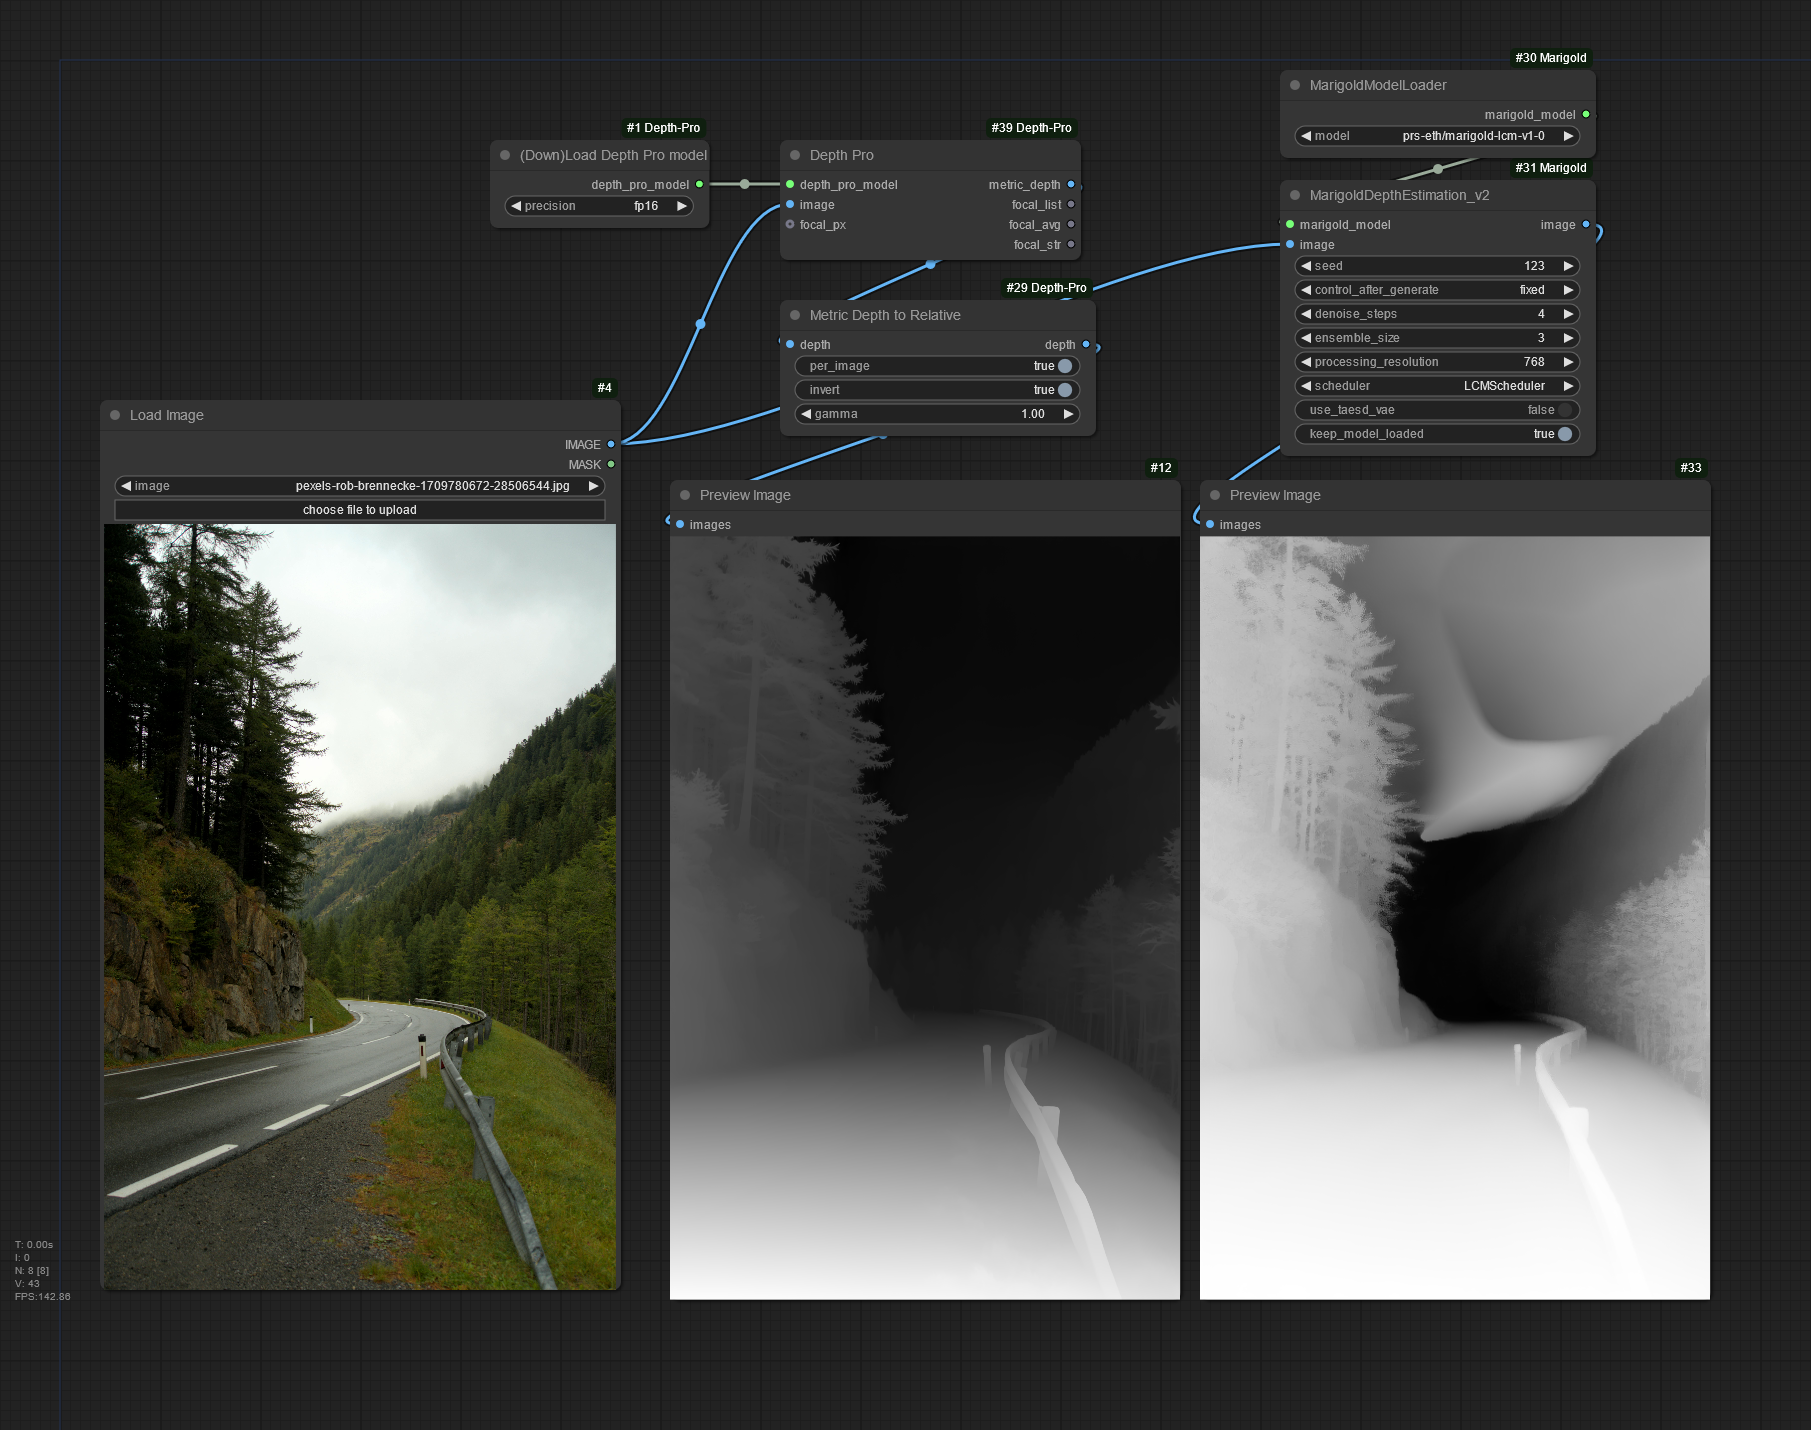Collapse the (Down)Load Depth Pro model node
Screen dimensions: 1811x1430
point(505,155)
